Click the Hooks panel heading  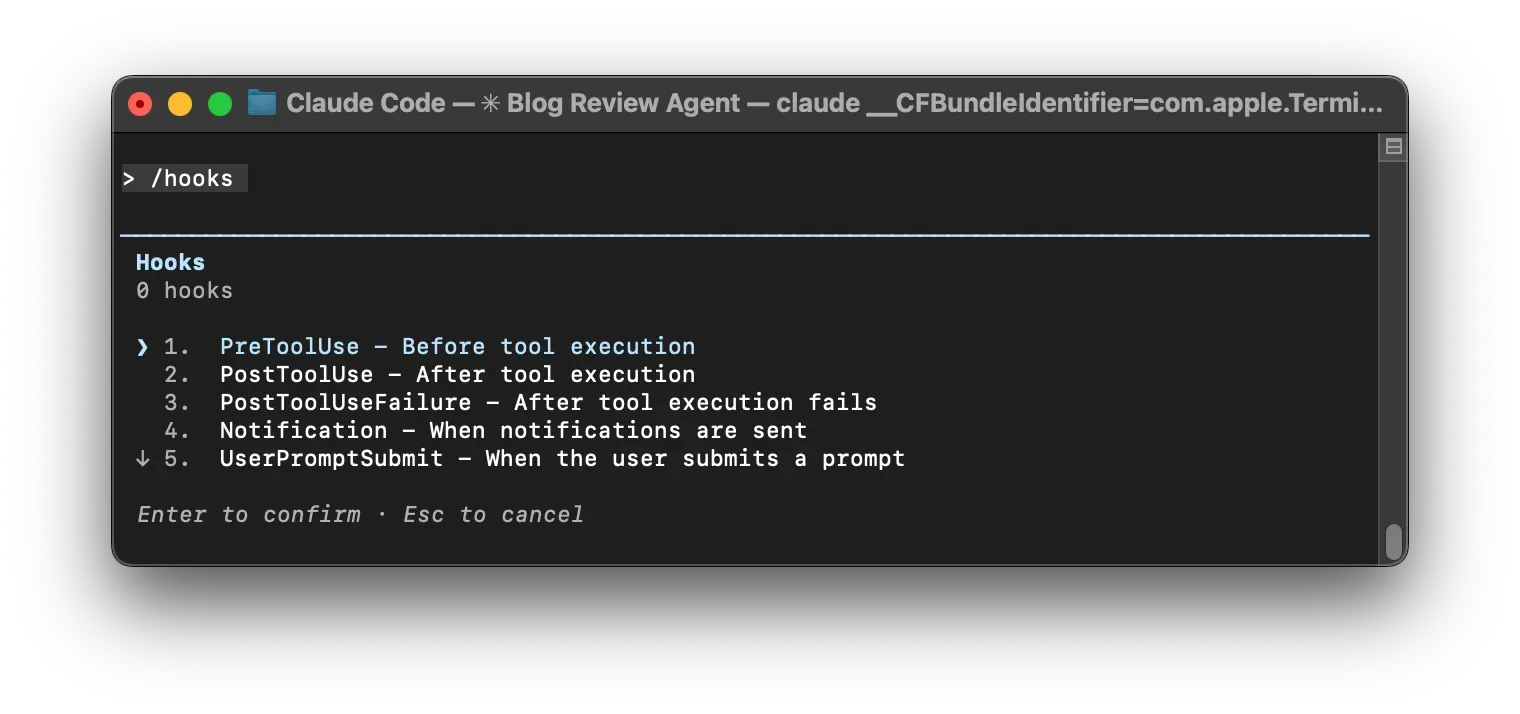[x=170, y=263]
